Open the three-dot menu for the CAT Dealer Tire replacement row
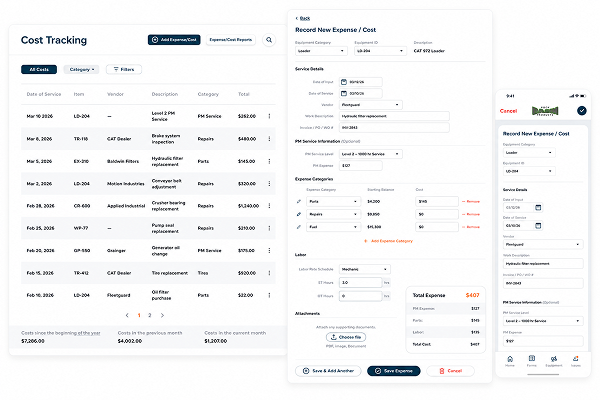Image resolution: width=600 pixels, height=400 pixels. 269,273
